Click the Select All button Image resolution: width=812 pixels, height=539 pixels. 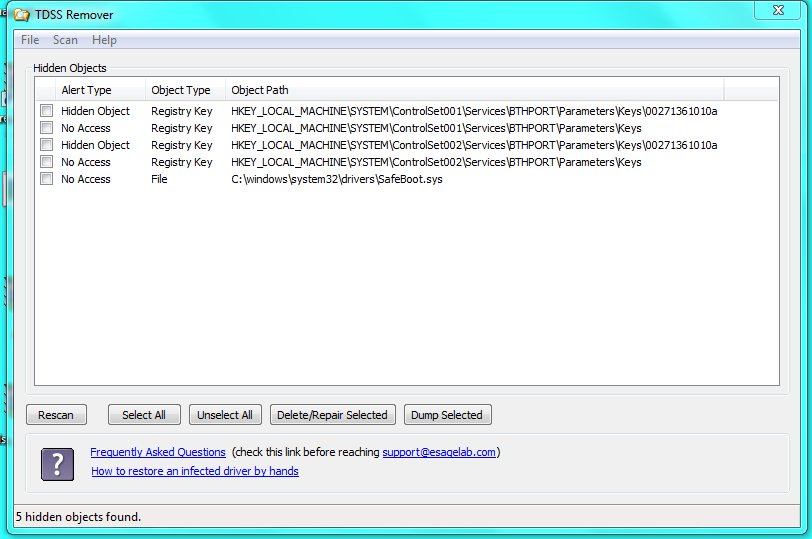[144, 415]
